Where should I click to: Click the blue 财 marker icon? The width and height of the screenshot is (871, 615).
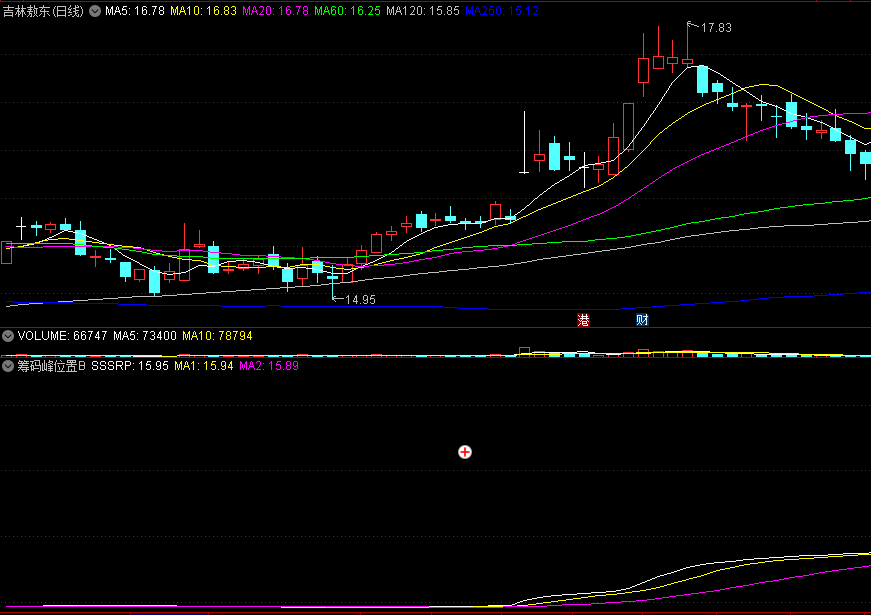[642, 320]
